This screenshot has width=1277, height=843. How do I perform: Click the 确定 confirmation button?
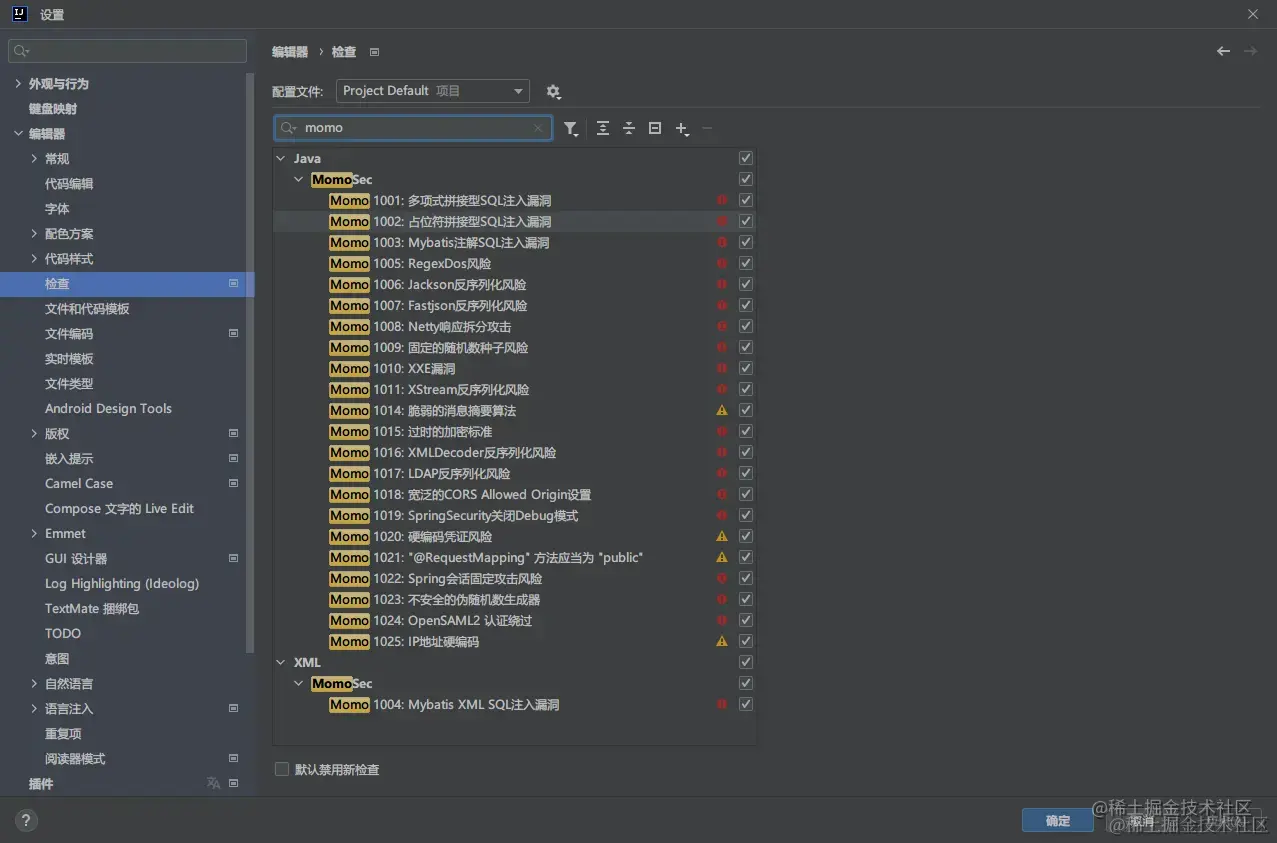point(1057,820)
